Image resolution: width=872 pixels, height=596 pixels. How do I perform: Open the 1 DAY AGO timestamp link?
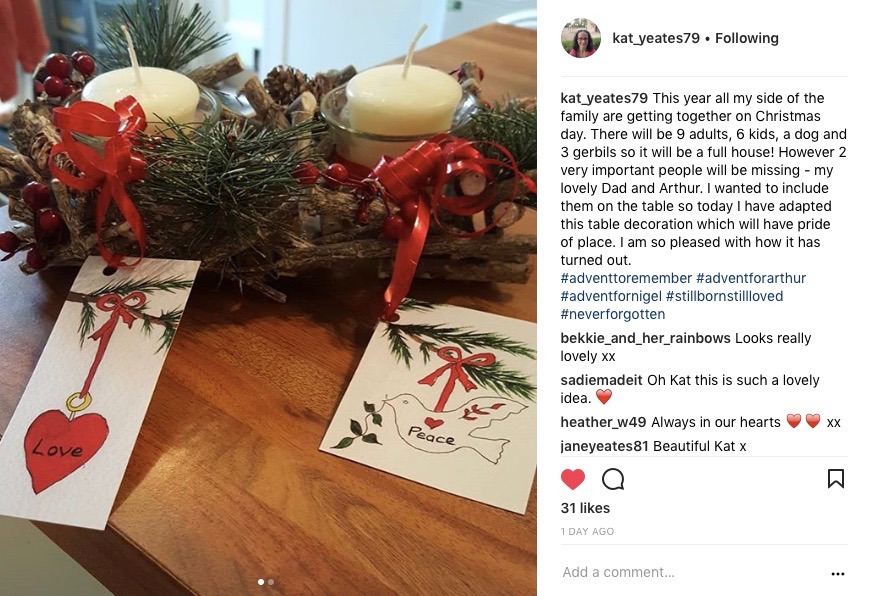[587, 532]
